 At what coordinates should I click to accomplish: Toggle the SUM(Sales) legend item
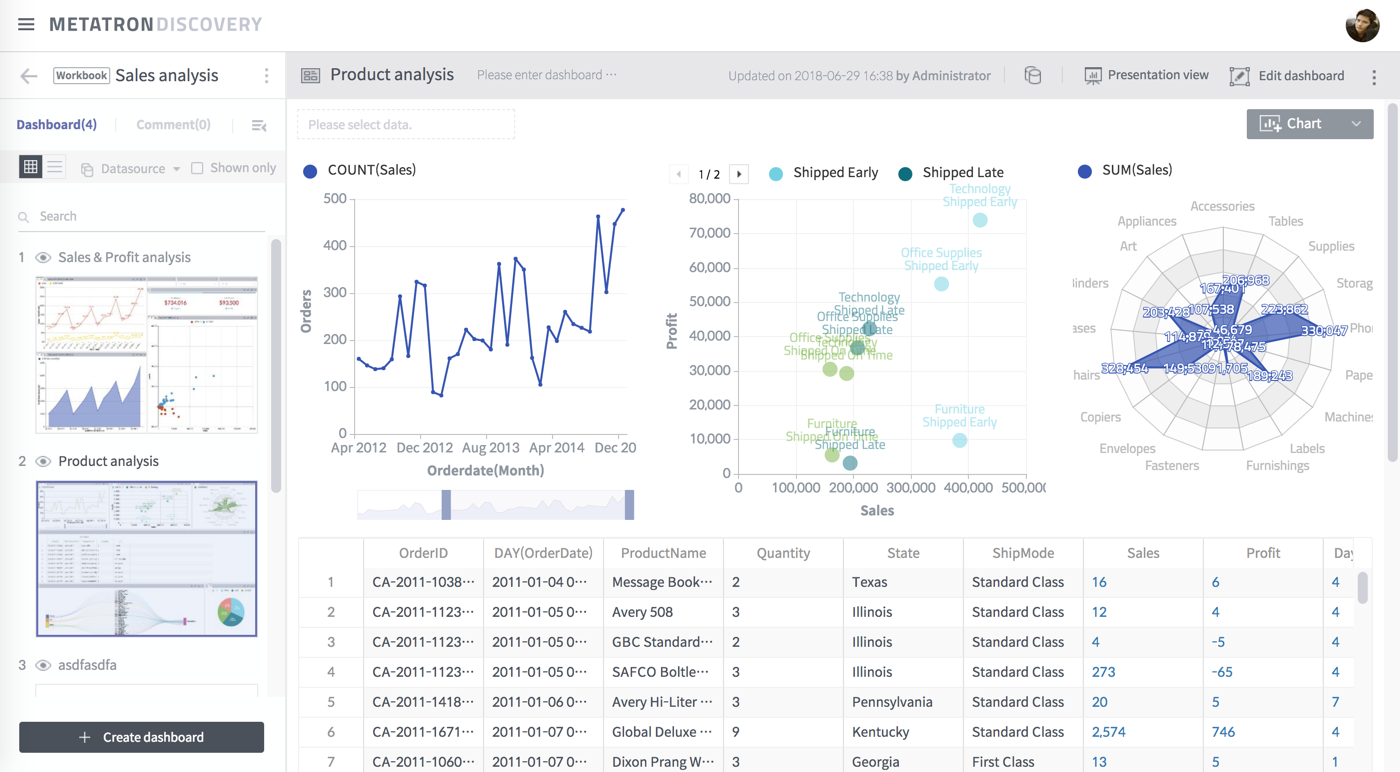pos(1125,170)
